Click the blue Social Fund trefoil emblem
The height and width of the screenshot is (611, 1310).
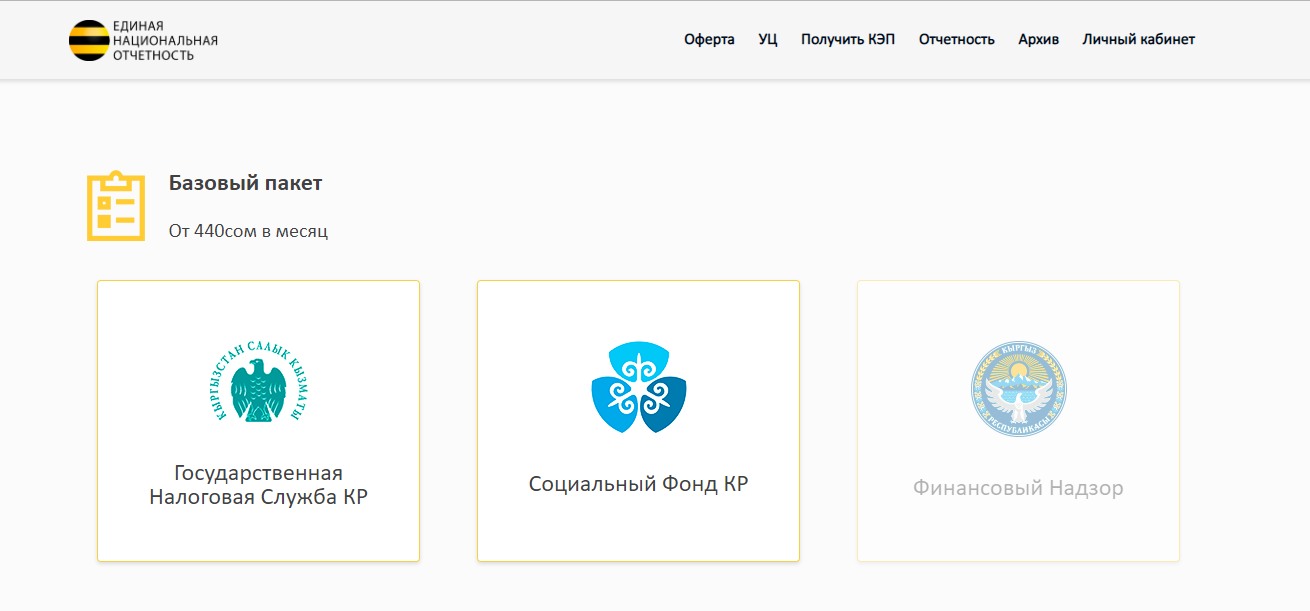(638, 387)
